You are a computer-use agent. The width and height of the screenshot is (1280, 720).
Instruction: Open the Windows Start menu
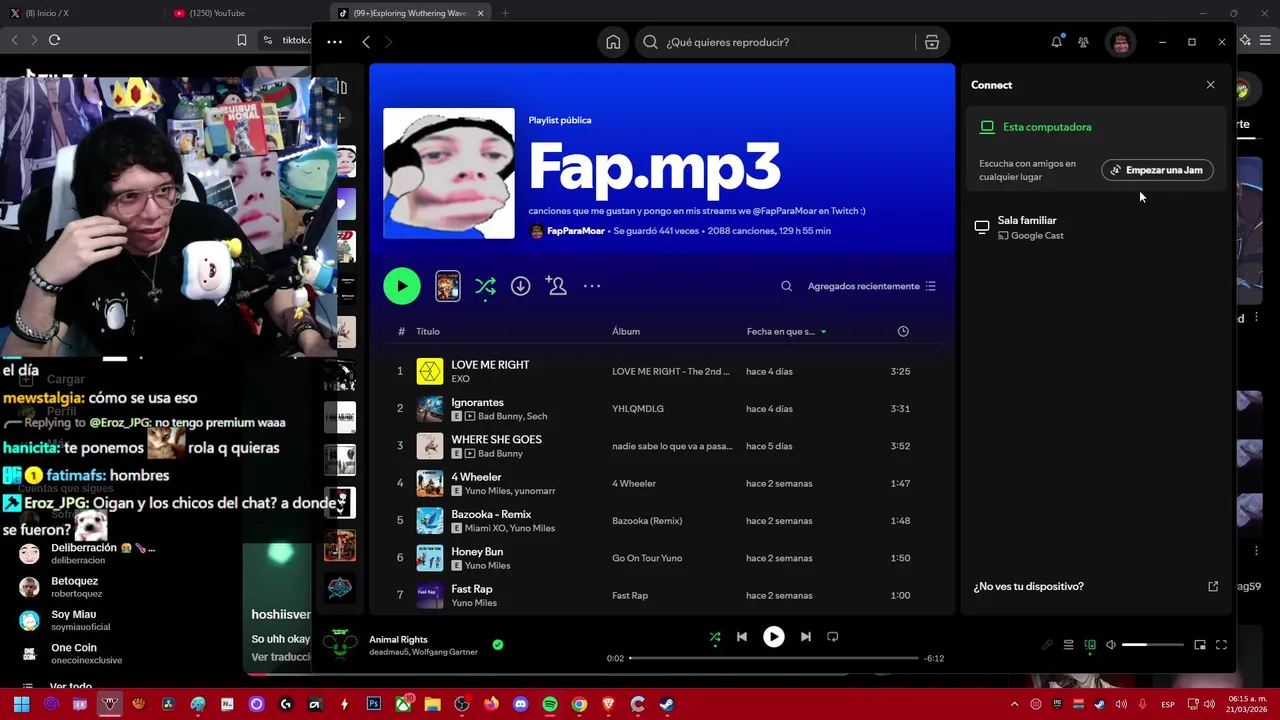click(21, 704)
